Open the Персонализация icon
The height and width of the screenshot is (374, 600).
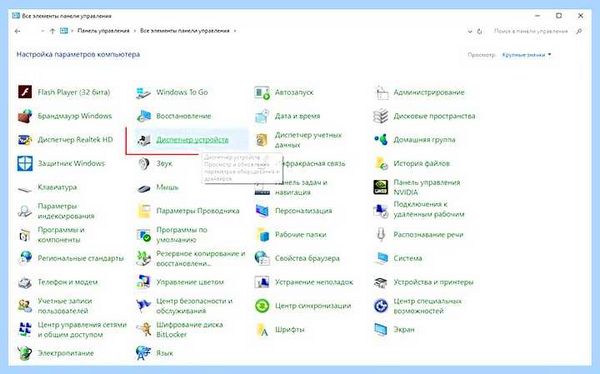pyautogui.click(x=262, y=211)
